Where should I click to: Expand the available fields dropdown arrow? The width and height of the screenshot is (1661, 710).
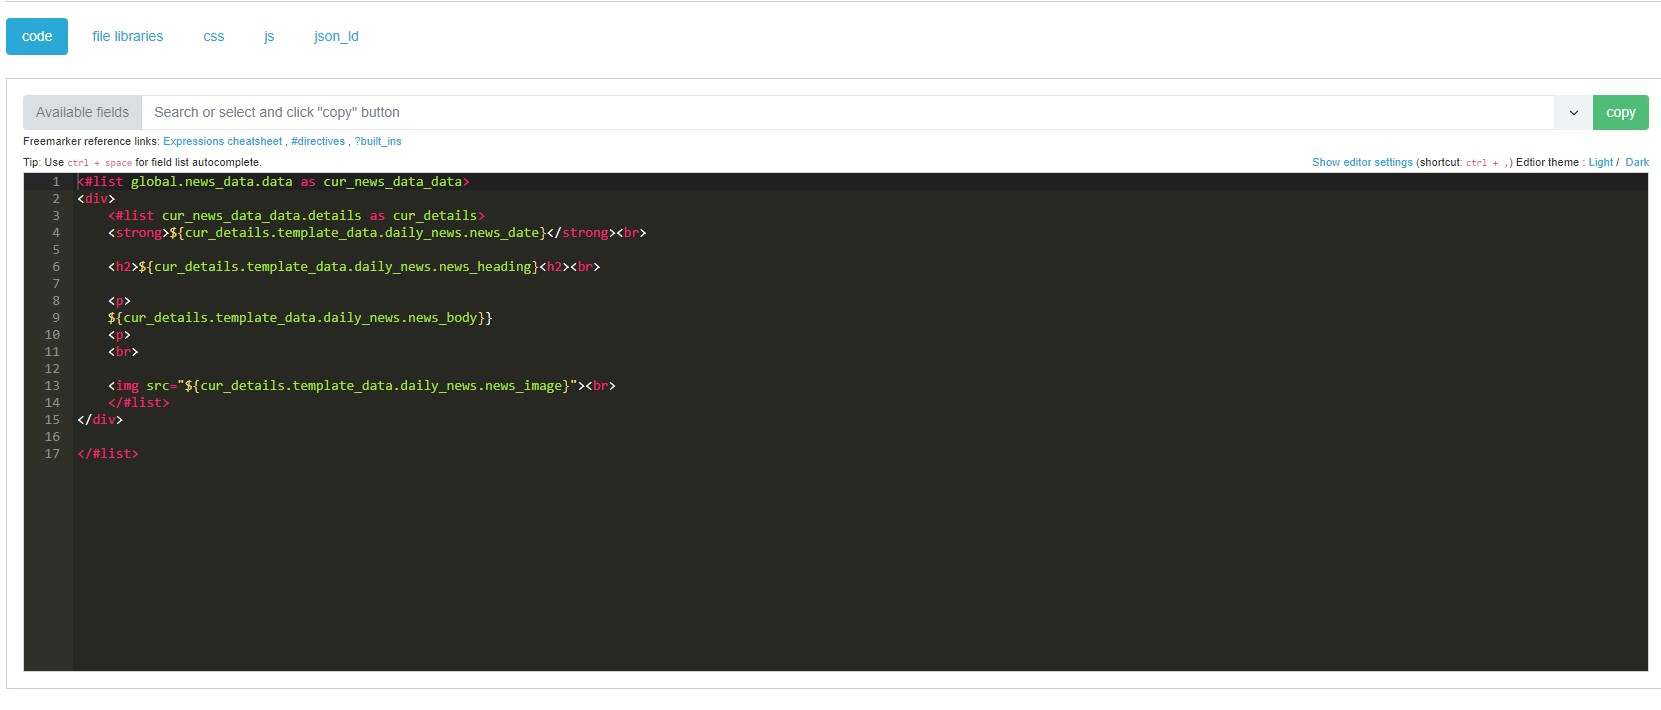click(x=1573, y=112)
